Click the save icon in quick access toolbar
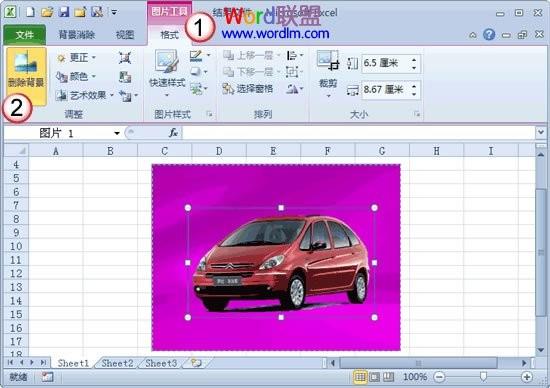 click(64, 12)
